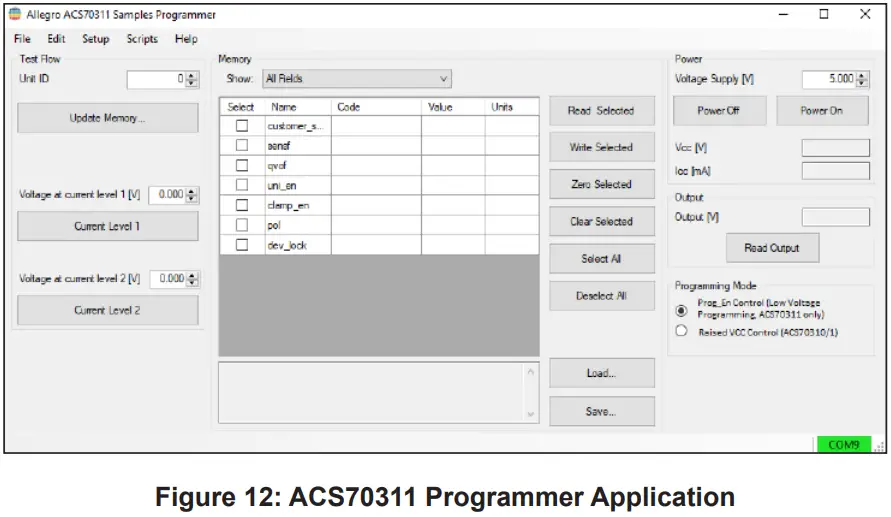Click the Load... button
Viewport: 891px width, 517px height.
[602, 373]
